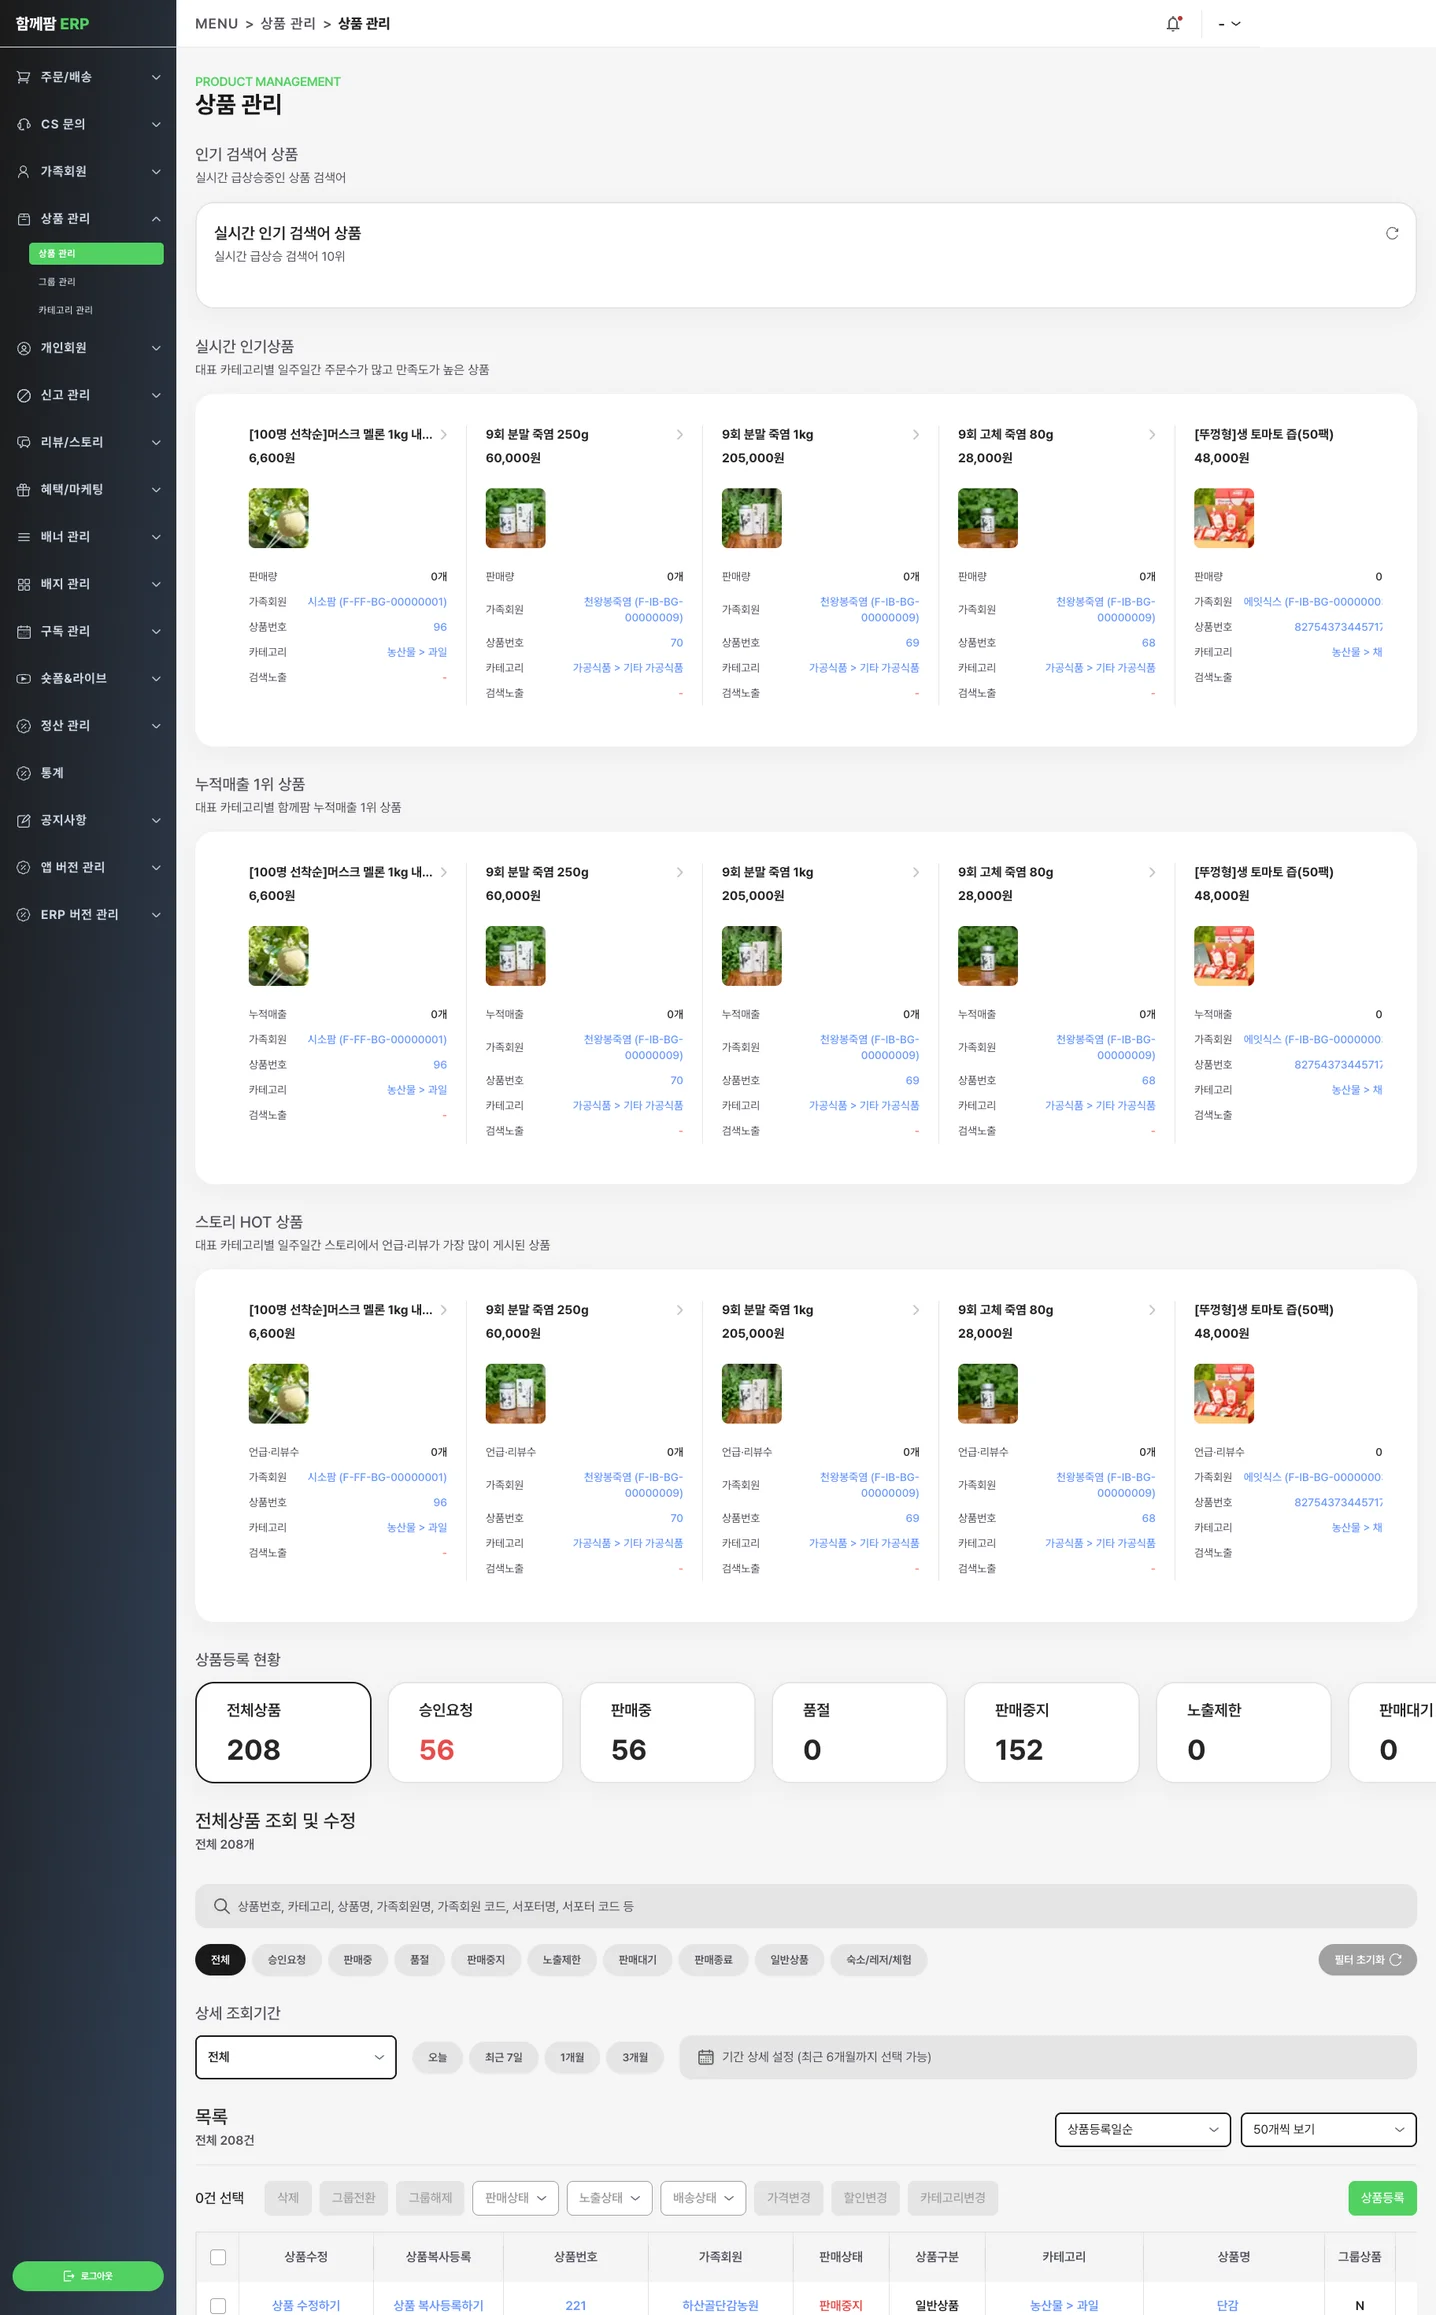1436x2315 pixels.
Task: Click the green 상품등록 button
Action: tap(1382, 2197)
